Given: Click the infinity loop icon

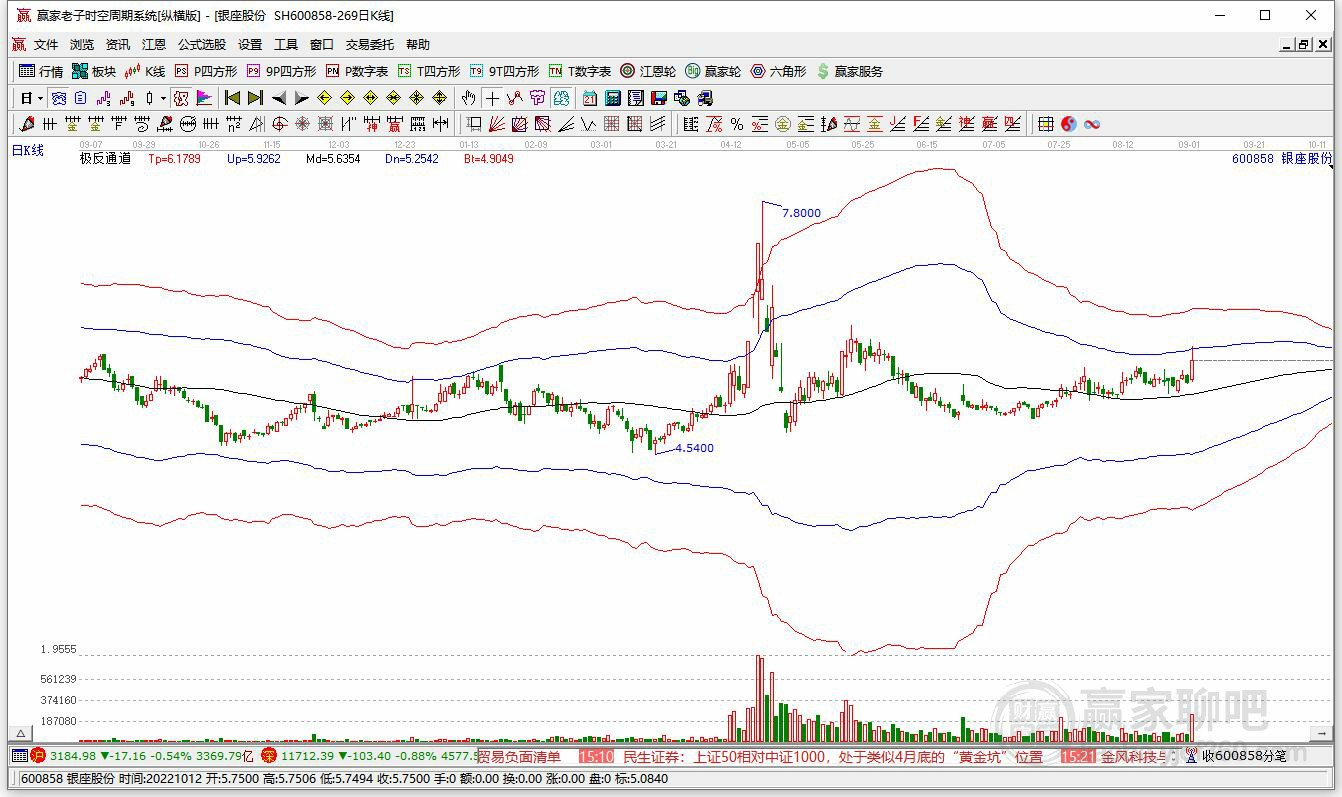Looking at the screenshot, I should tap(1092, 124).
